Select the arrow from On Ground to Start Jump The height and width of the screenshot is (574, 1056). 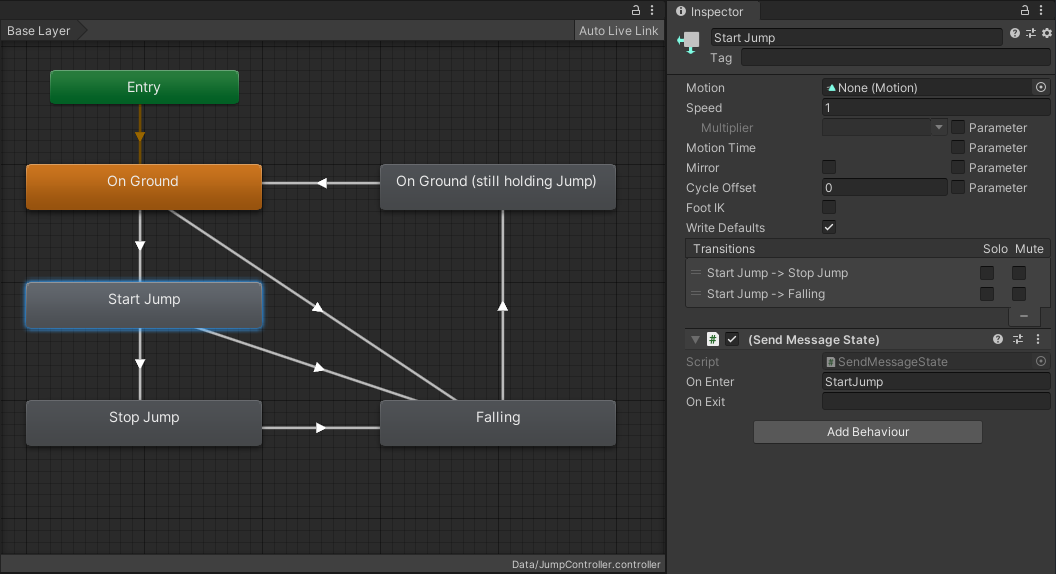140,245
